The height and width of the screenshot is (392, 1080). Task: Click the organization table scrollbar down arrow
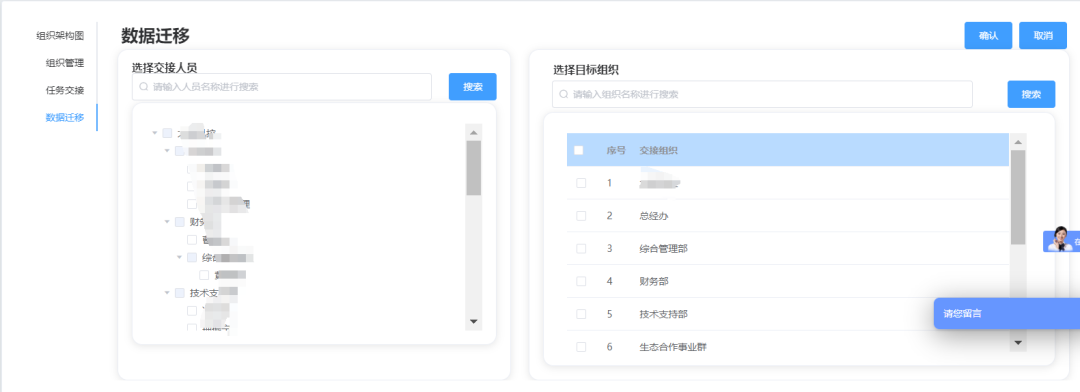(x=1018, y=342)
